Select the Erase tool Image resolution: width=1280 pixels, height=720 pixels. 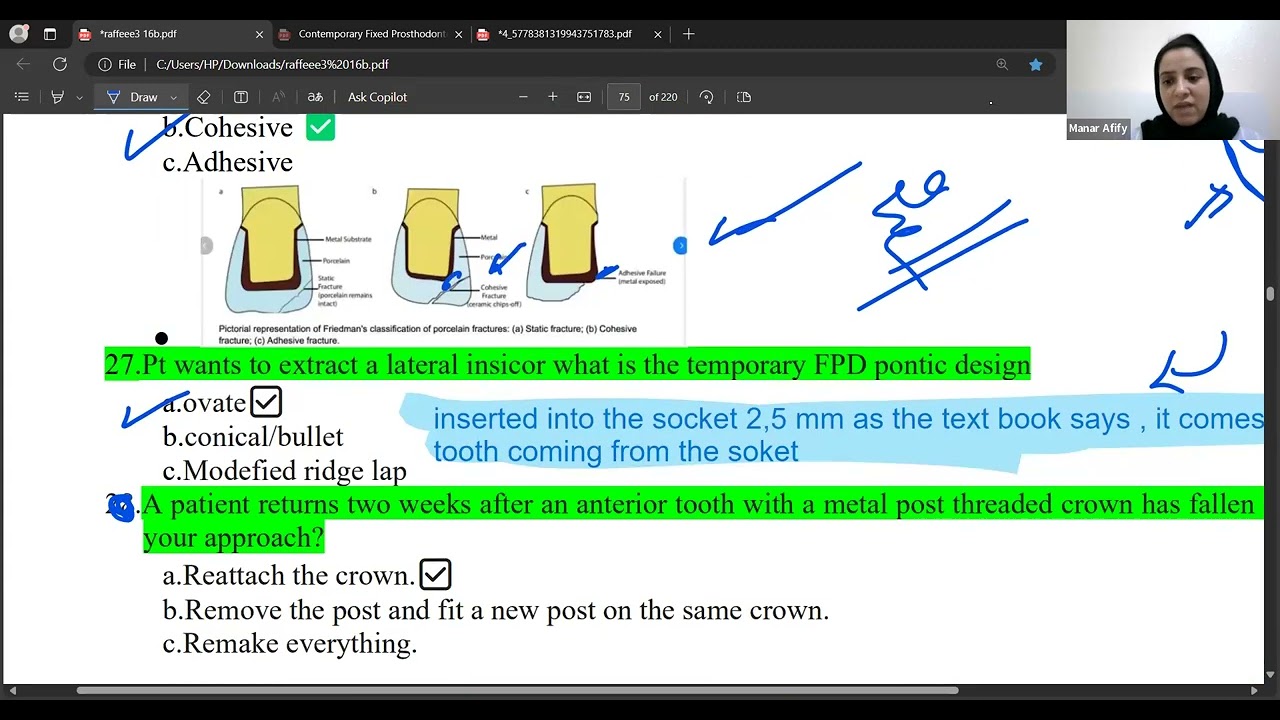pos(204,97)
